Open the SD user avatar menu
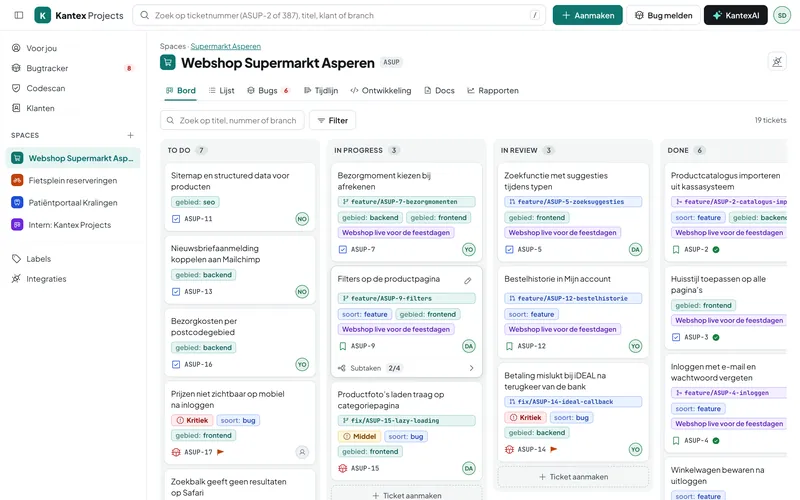Viewport: 800px width, 500px height. pyautogui.click(x=782, y=15)
